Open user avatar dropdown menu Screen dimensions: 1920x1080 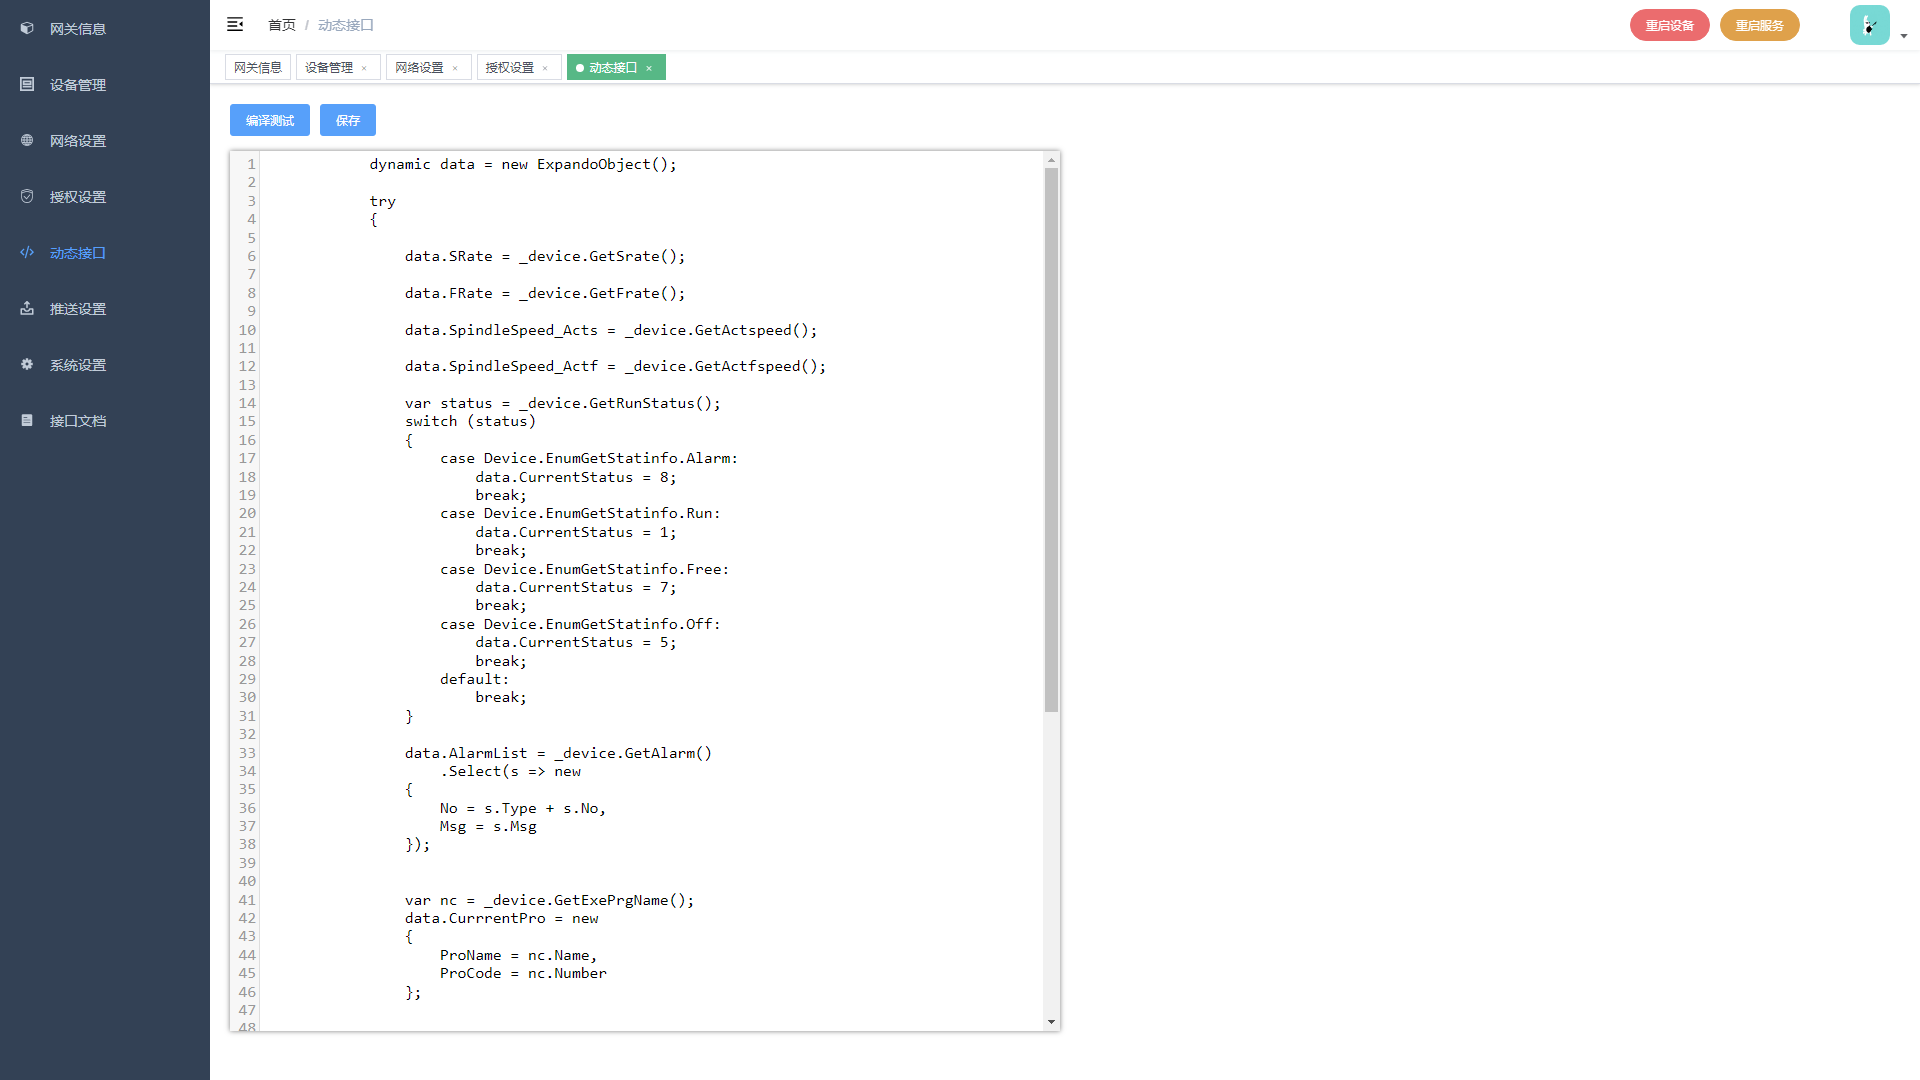pos(1868,25)
